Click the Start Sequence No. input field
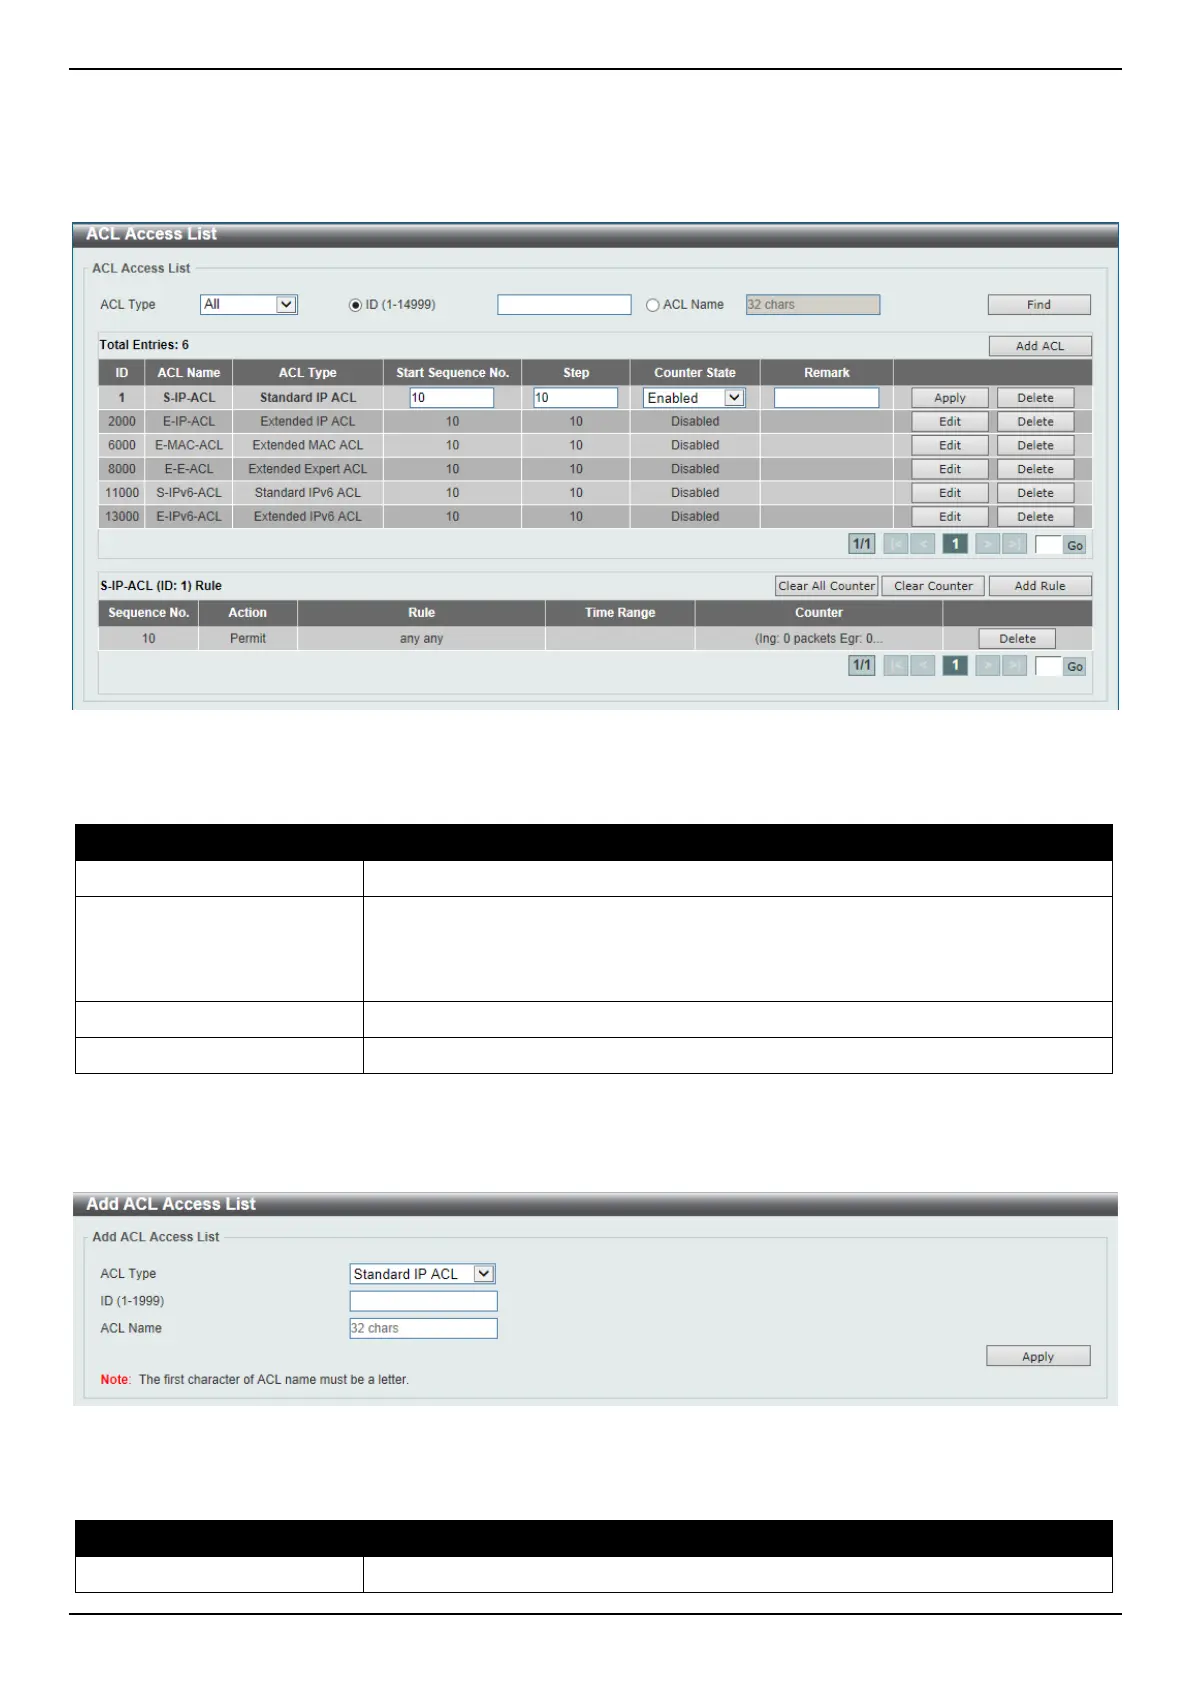The height and width of the screenshot is (1683, 1191). pos(452,398)
